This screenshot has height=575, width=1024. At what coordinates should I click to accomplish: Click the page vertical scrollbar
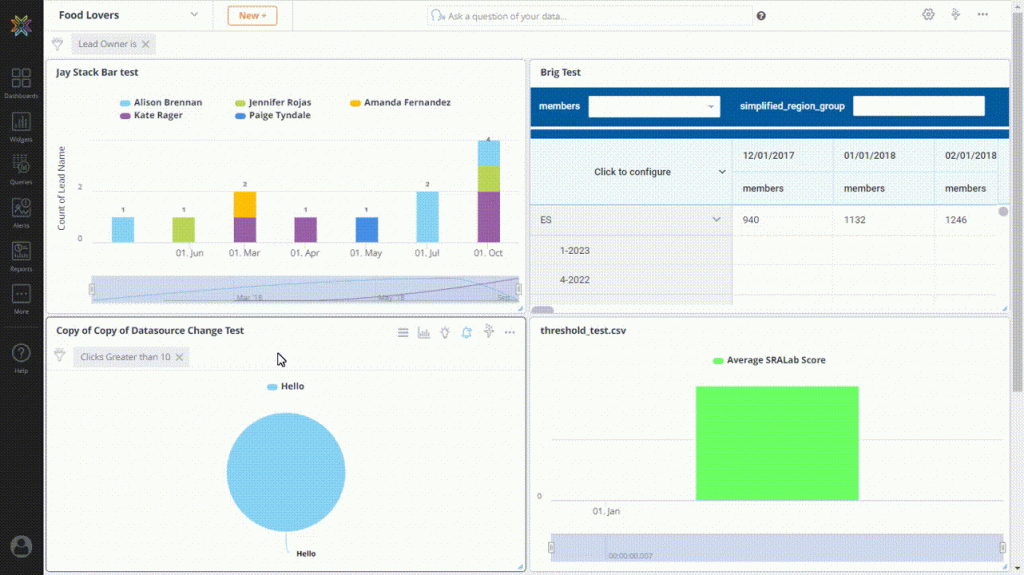pyautogui.click(x=1017, y=203)
